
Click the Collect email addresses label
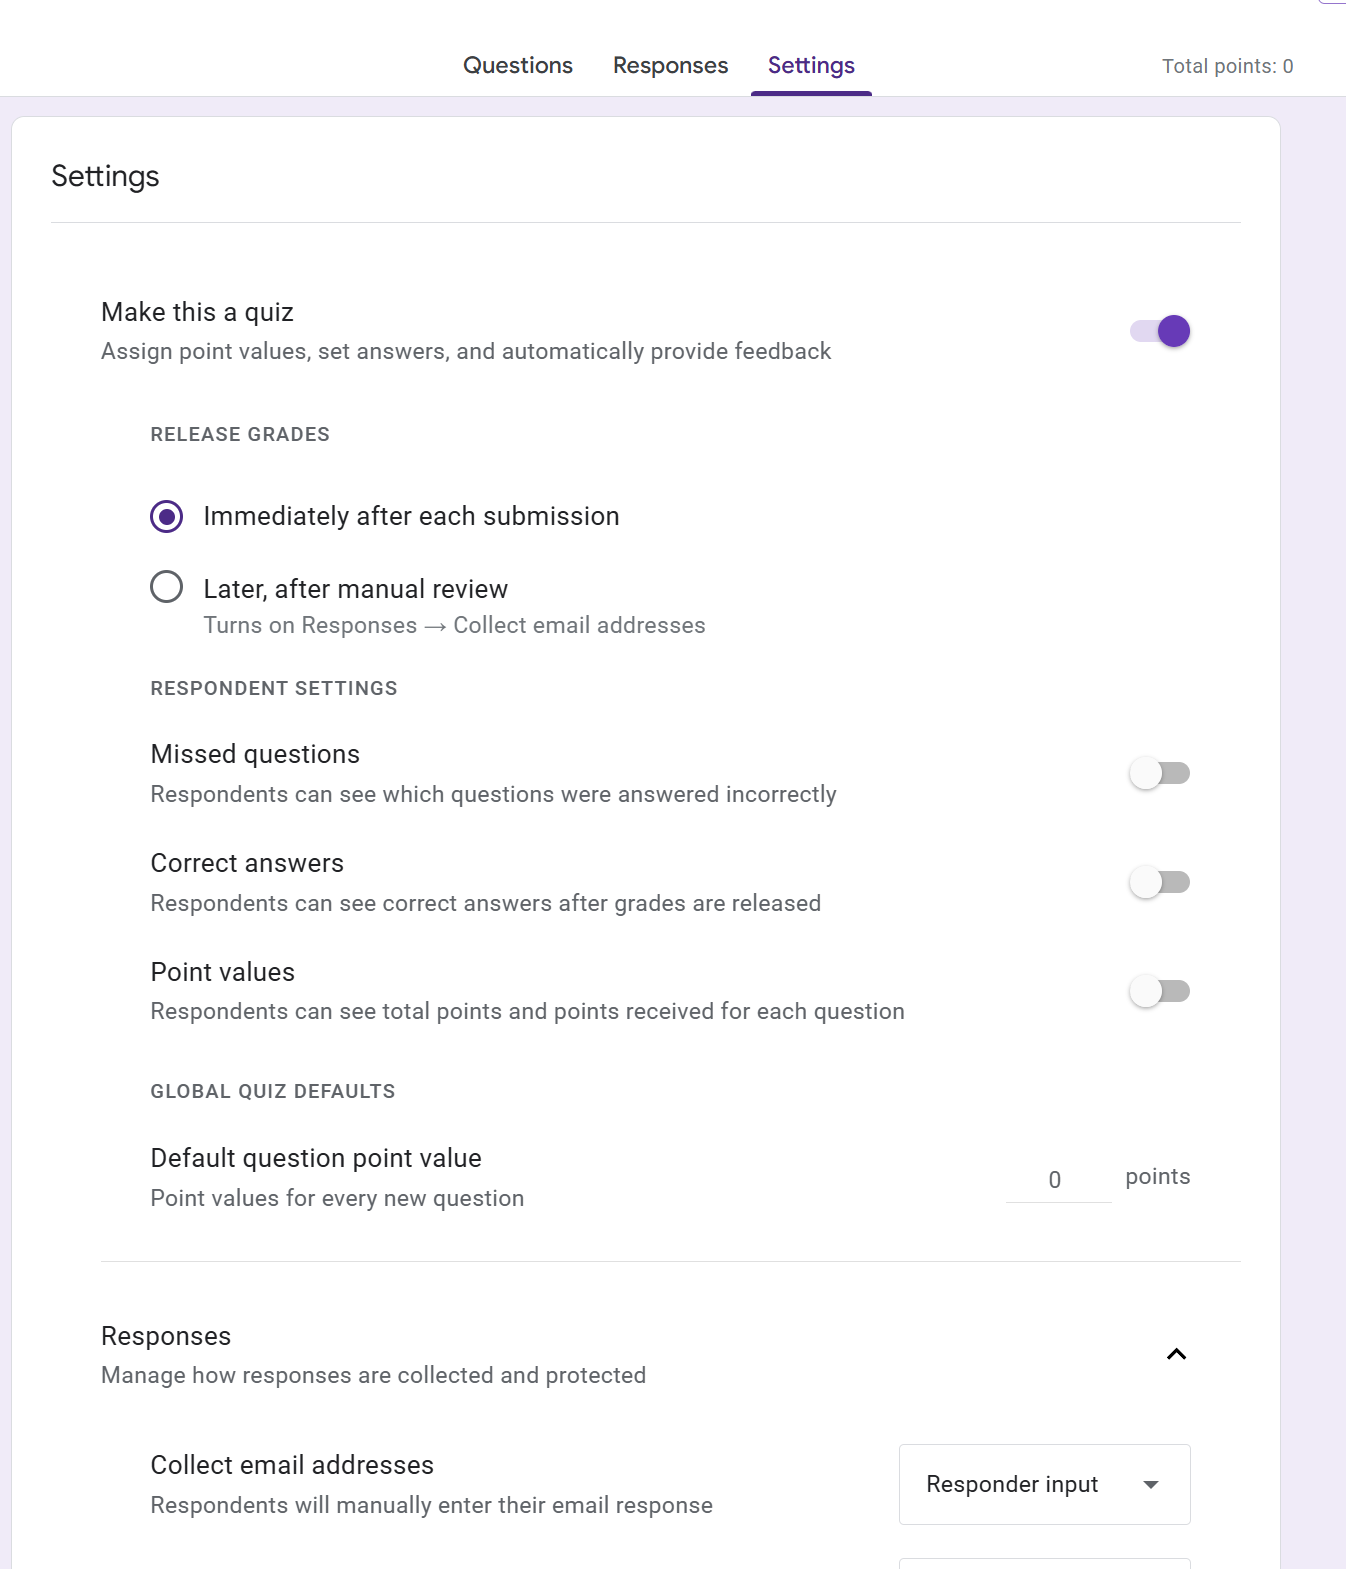click(292, 1465)
